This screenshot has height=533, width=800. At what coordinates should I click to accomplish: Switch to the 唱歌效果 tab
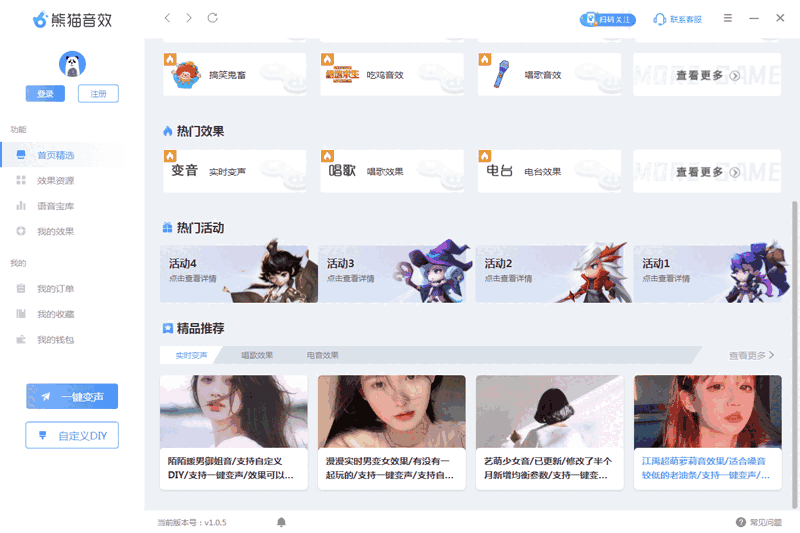tap(257, 355)
